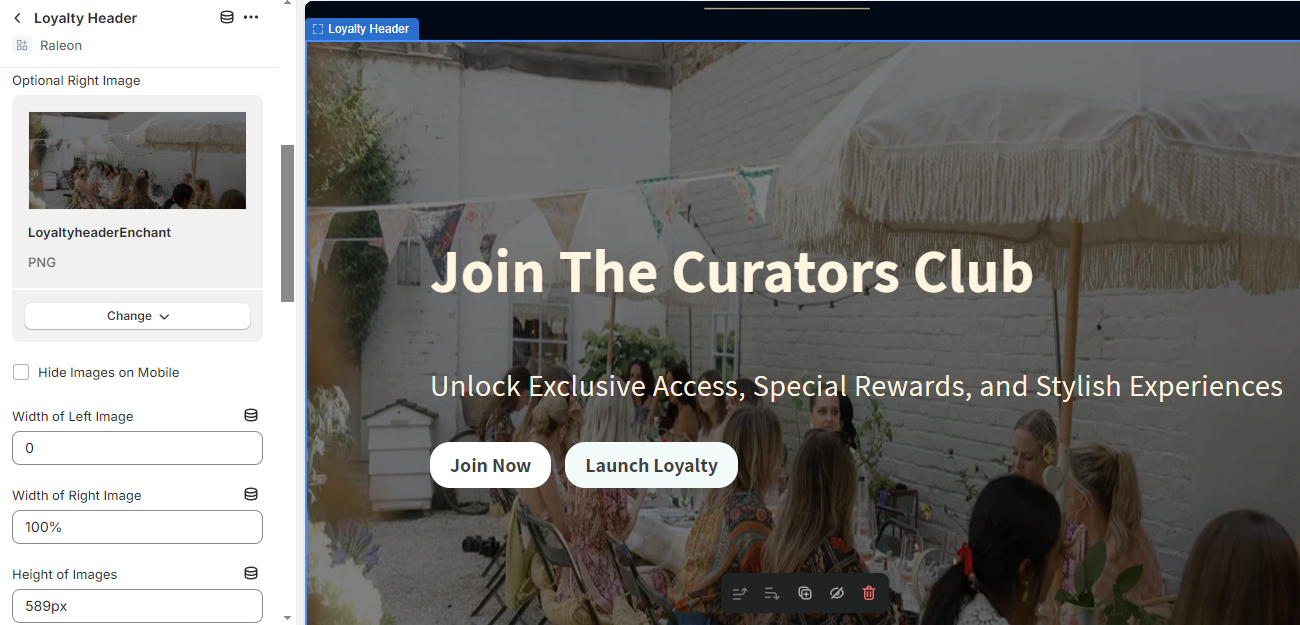
Task: Connect dynamic source for Width of Left Image
Action: click(251, 415)
